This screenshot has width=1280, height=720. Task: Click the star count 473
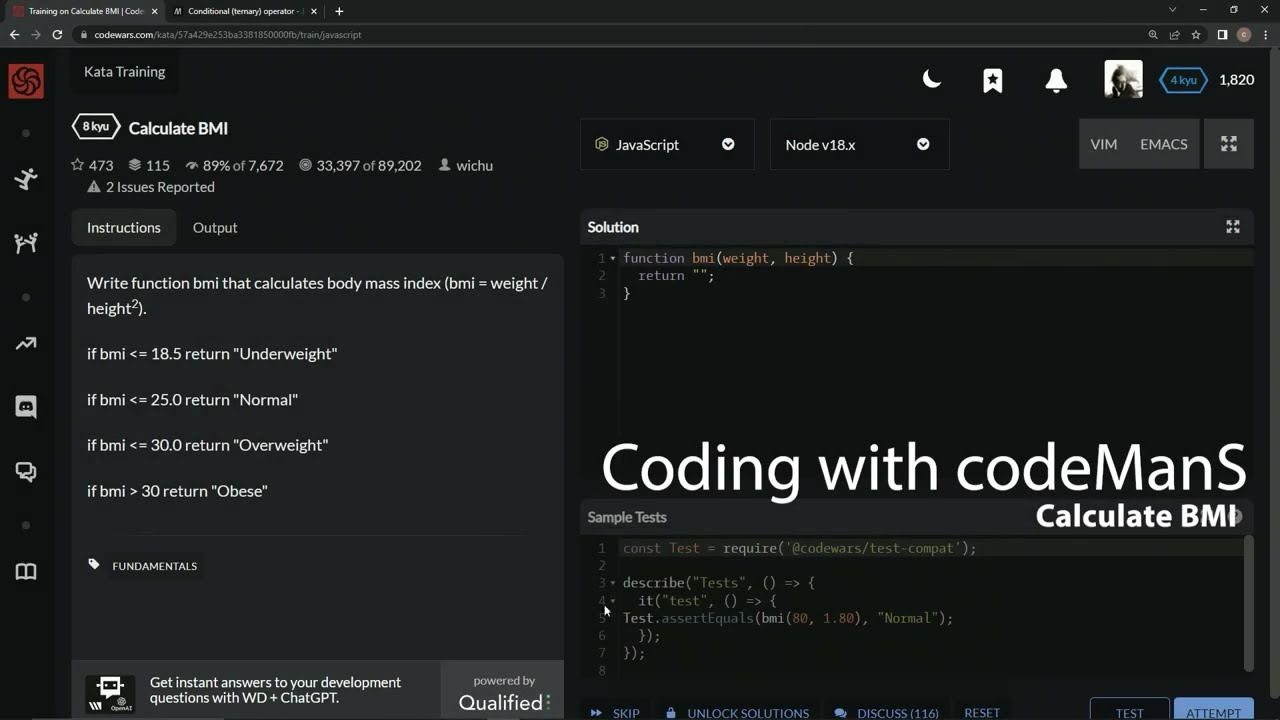pos(92,165)
